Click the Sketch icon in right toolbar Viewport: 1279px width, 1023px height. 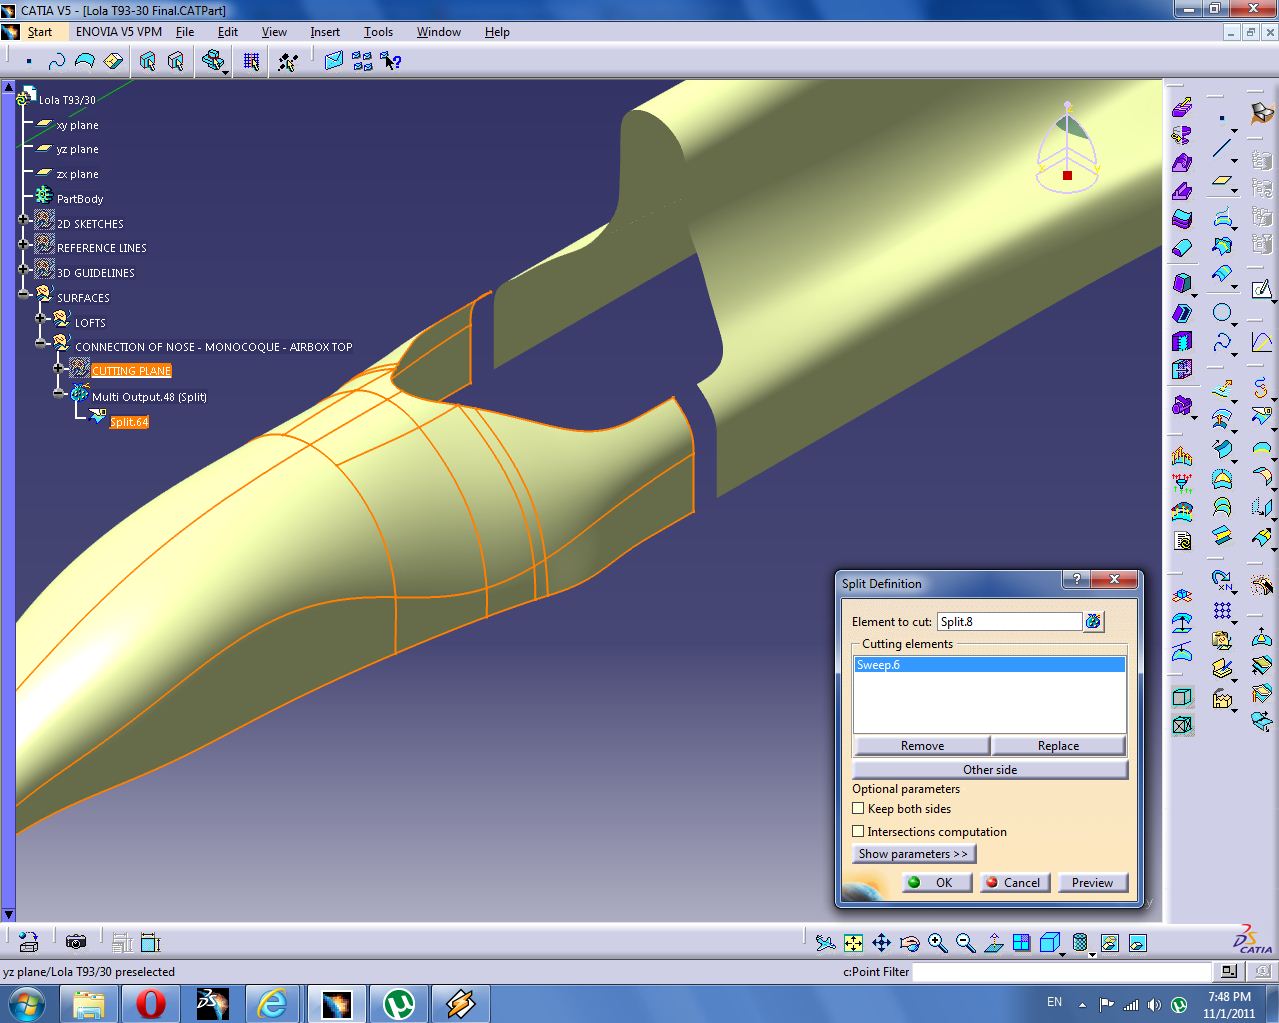click(1261, 290)
